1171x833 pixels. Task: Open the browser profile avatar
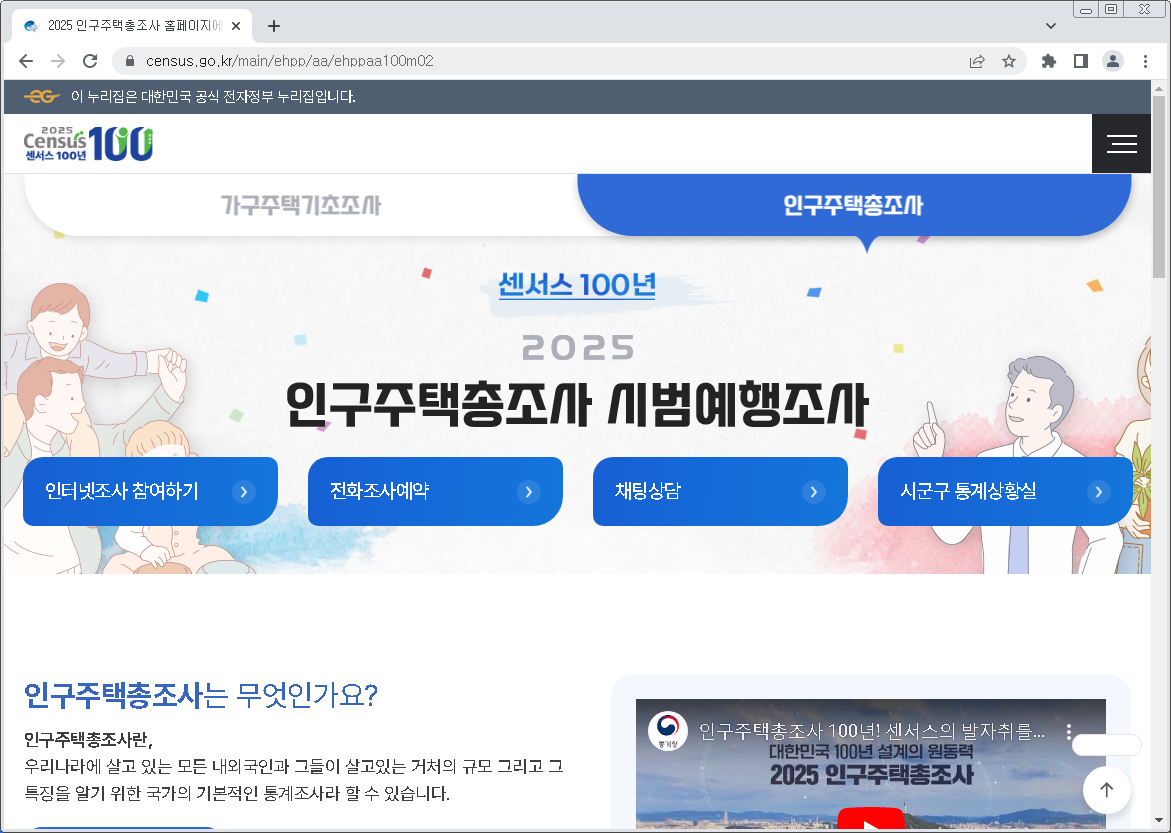coord(1112,60)
